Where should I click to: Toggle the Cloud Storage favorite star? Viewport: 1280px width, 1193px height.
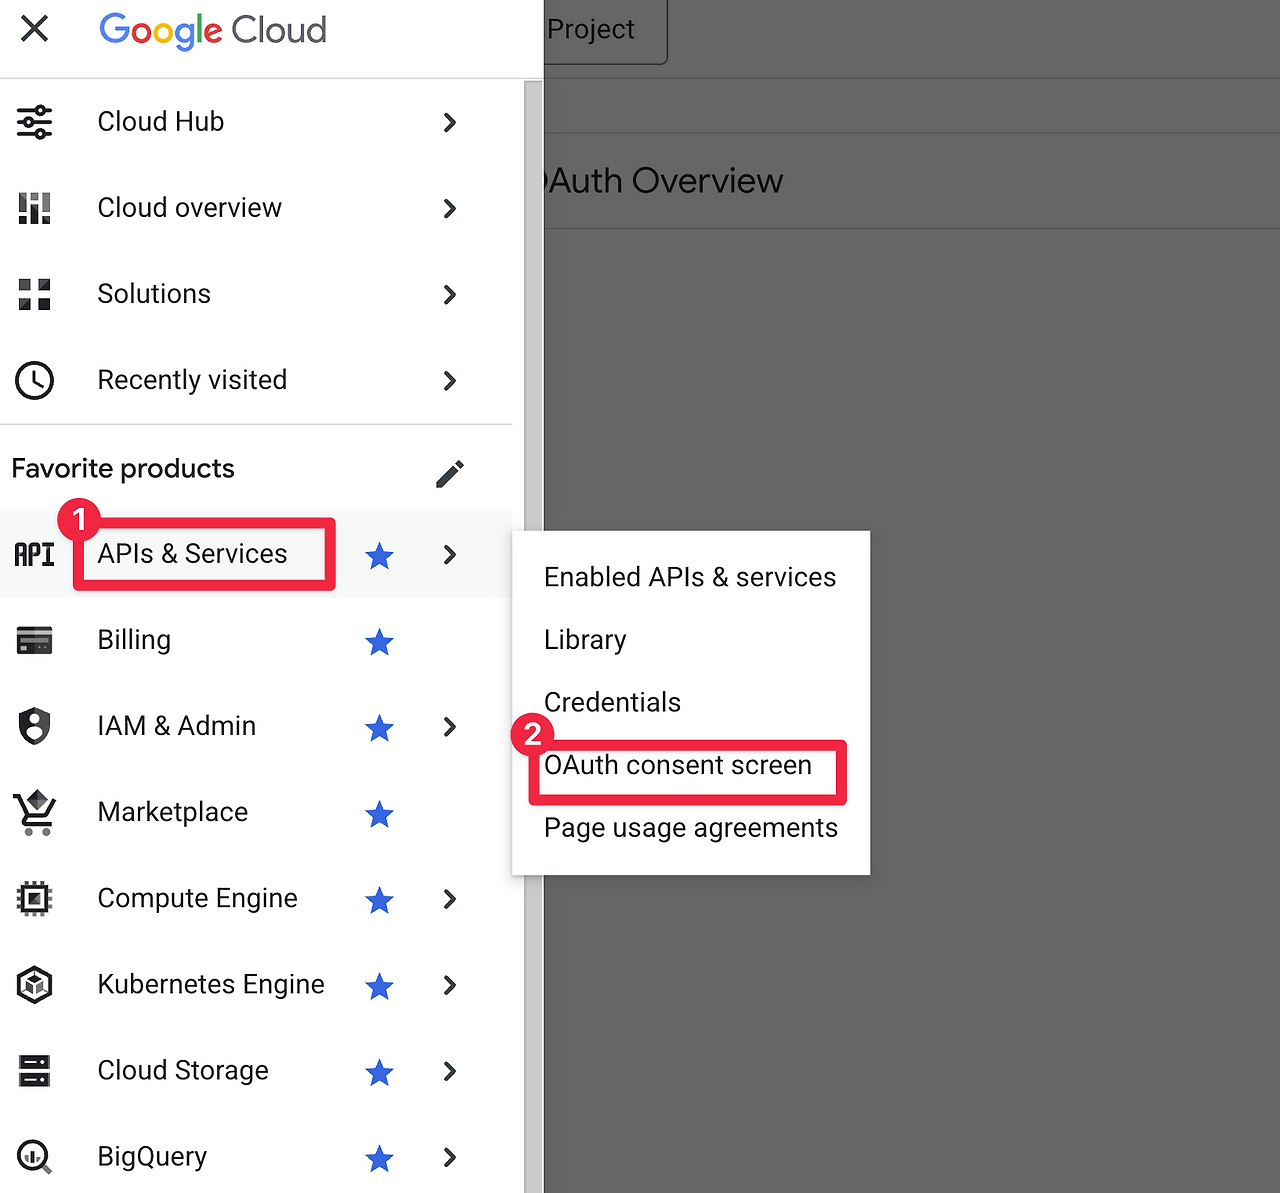click(x=379, y=1072)
